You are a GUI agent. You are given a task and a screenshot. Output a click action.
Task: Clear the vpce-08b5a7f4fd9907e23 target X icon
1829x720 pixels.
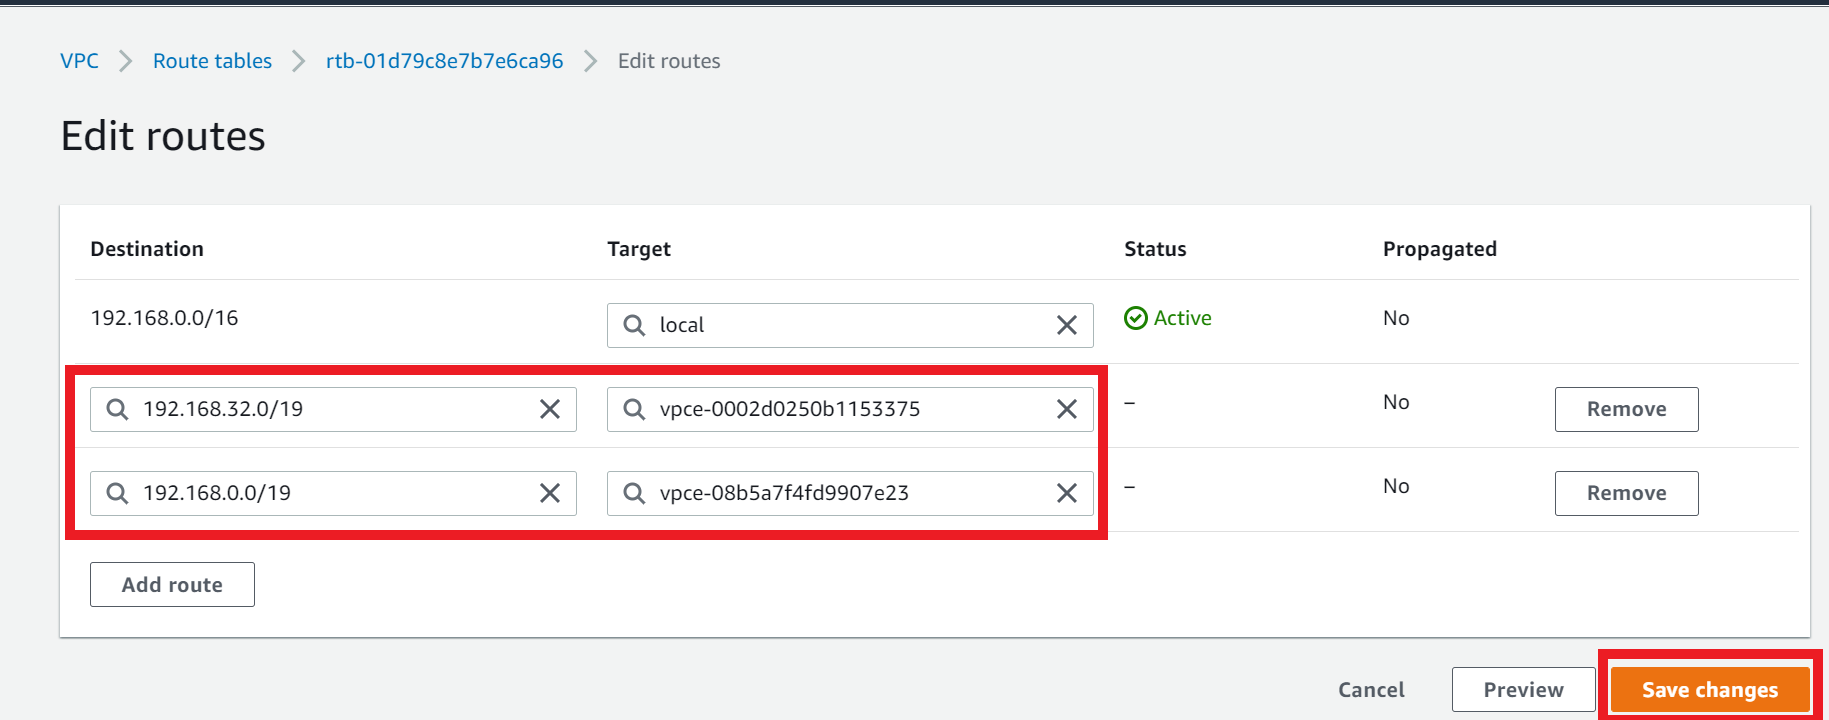point(1067,493)
